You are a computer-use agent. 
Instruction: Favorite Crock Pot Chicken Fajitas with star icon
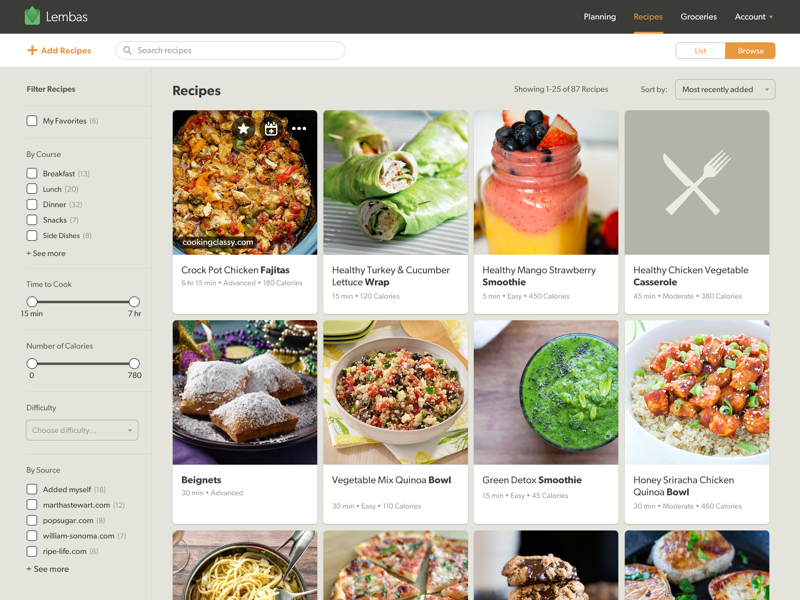click(243, 129)
